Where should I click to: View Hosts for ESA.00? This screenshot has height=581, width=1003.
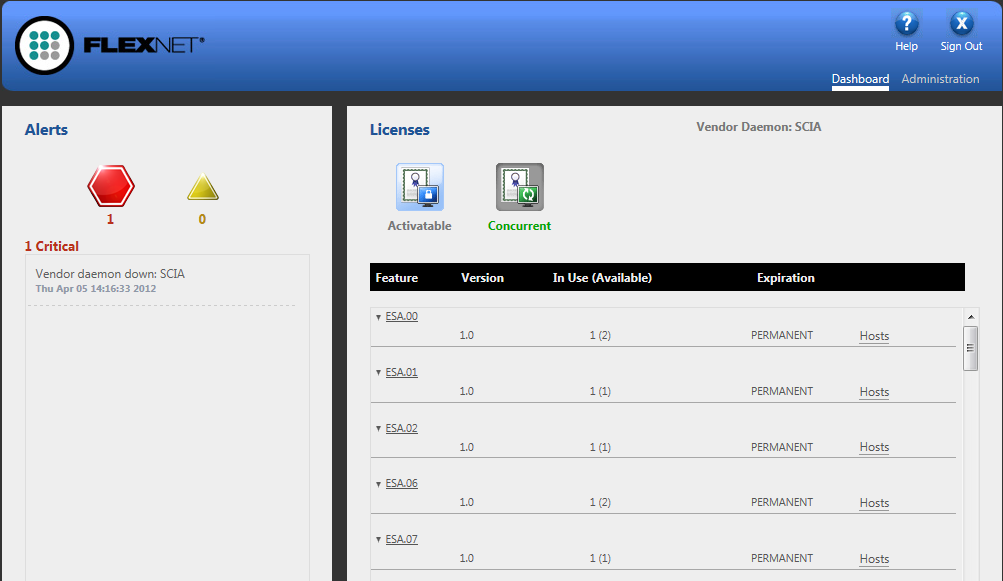pos(874,336)
